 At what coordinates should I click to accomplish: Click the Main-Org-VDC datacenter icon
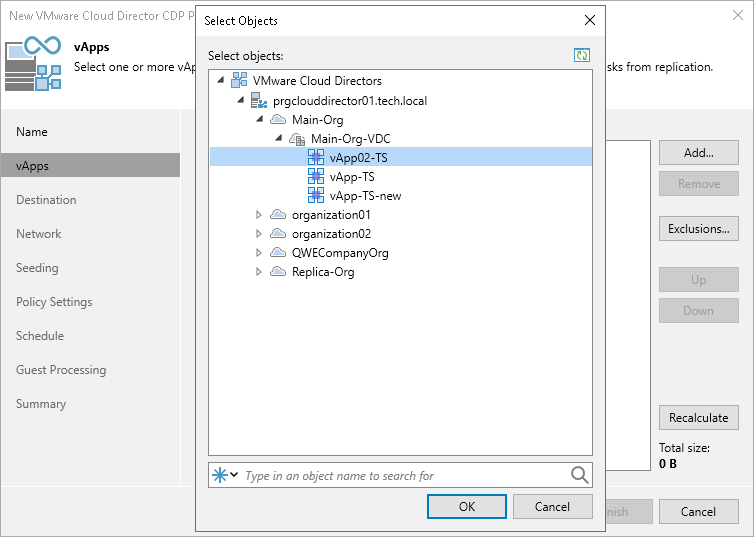coord(297,139)
